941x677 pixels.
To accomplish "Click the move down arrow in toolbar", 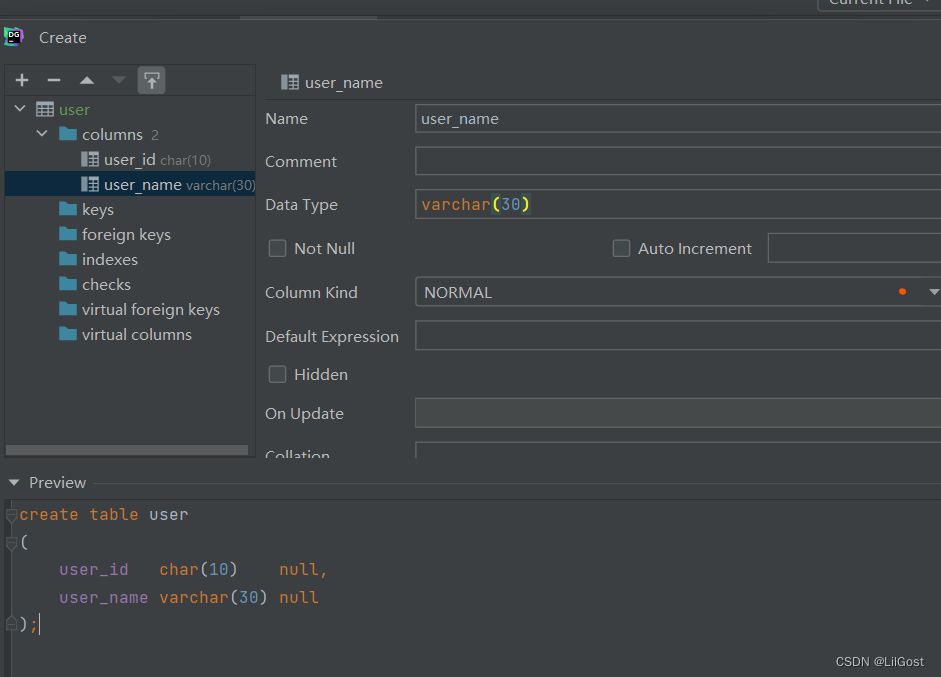I will tap(119, 80).
